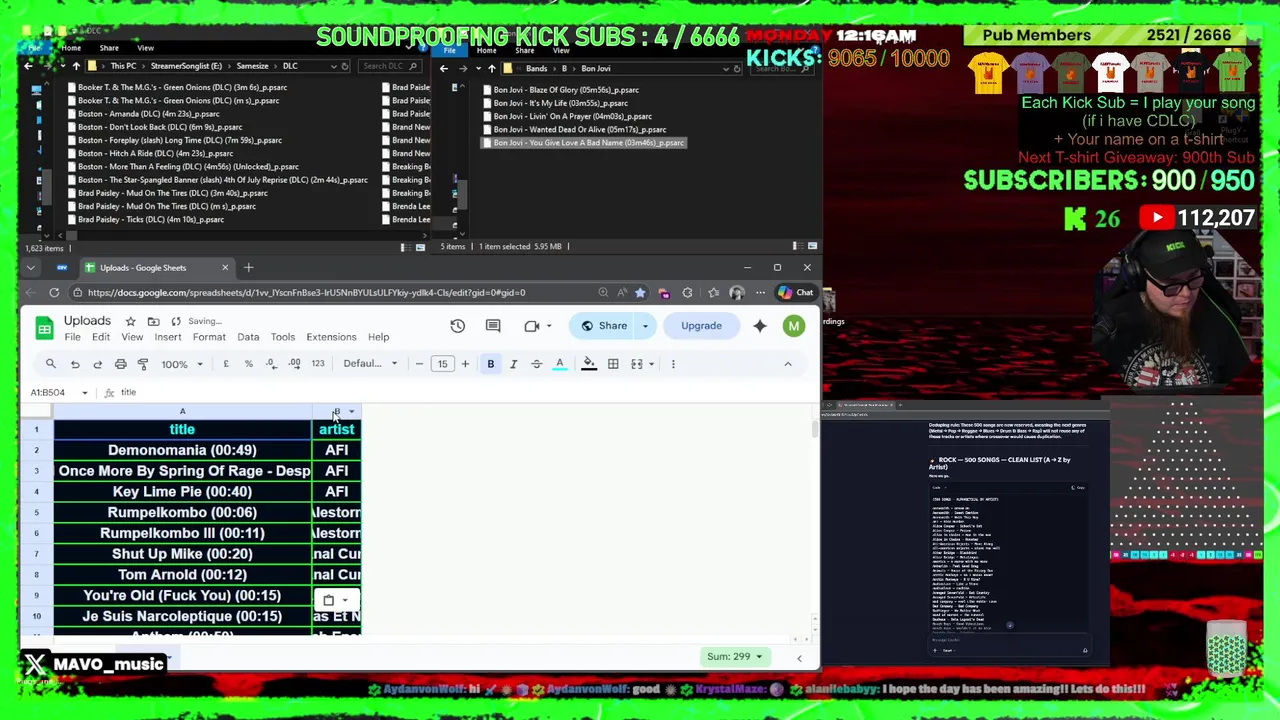1280x720 pixels.
Task: Open version history clock icon
Action: tap(458, 326)
